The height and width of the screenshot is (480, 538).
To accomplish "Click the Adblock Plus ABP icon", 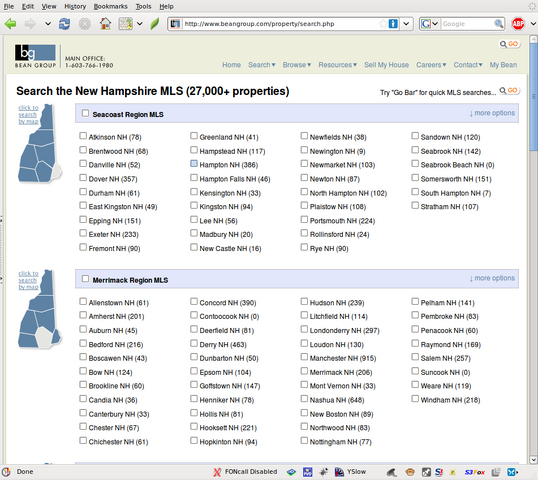I will click(518, 24).
